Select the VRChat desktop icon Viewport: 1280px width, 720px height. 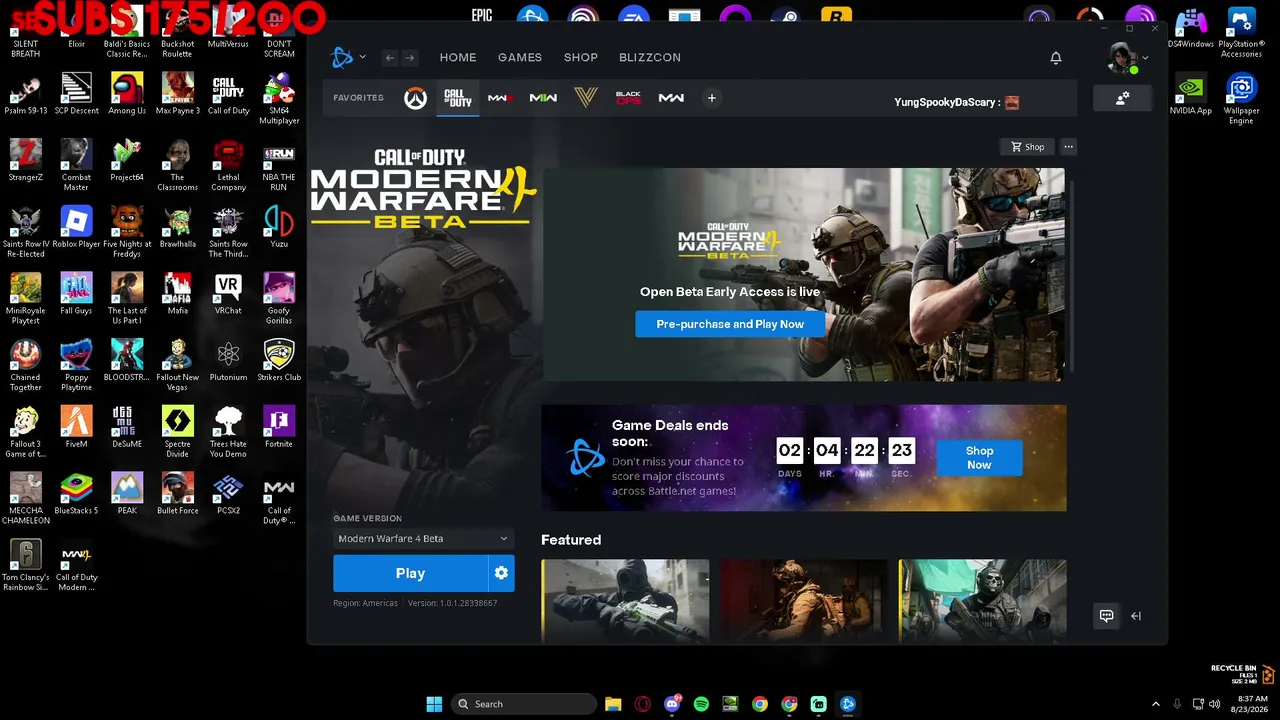coord(228,294)
